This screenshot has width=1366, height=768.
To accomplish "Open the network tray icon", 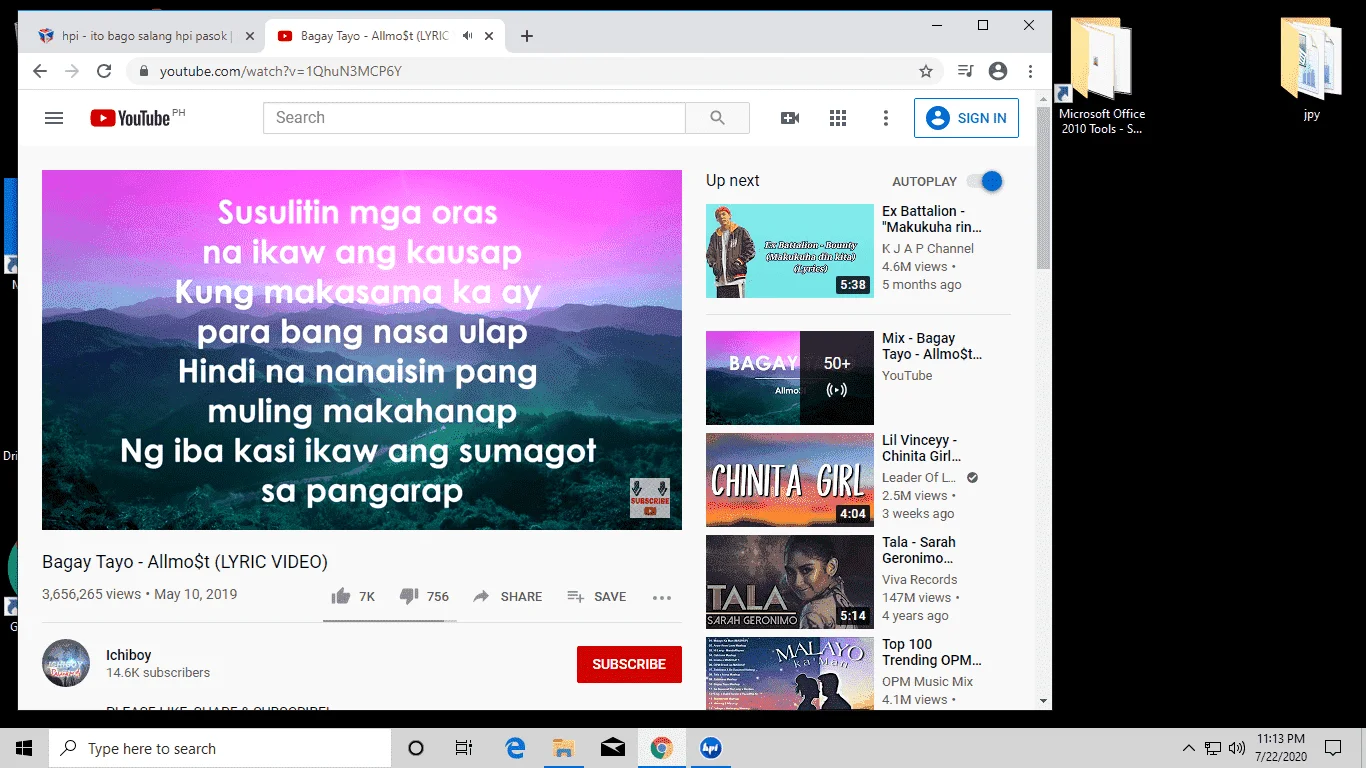I will pos(1213,748).
